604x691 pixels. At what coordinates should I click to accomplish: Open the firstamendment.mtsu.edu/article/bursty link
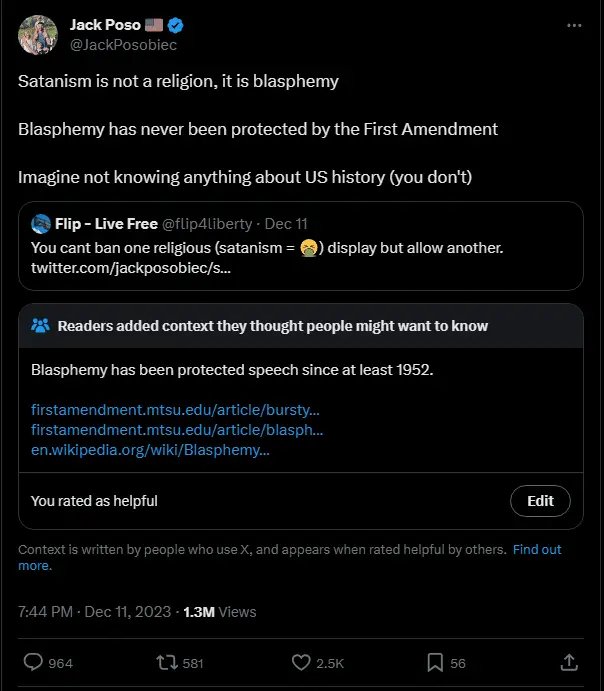(x=175, y=410)
